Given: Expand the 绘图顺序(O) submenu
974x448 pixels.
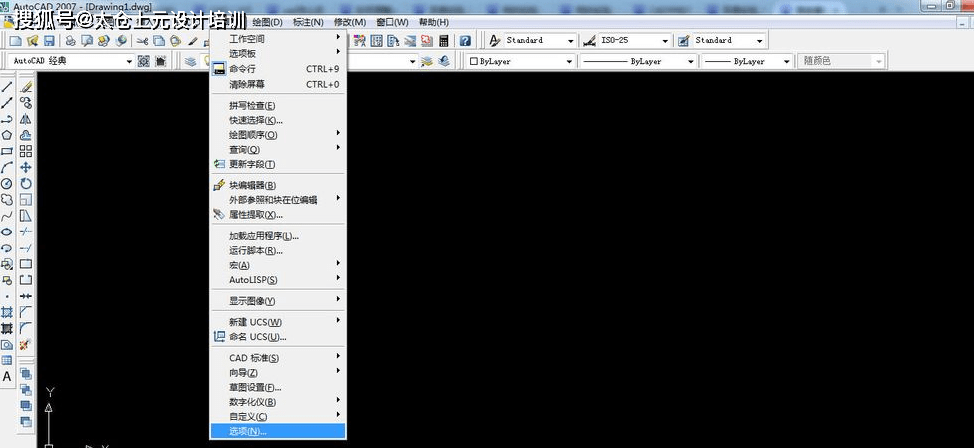Looking at the screenshot, I should (x=278, y=135).
